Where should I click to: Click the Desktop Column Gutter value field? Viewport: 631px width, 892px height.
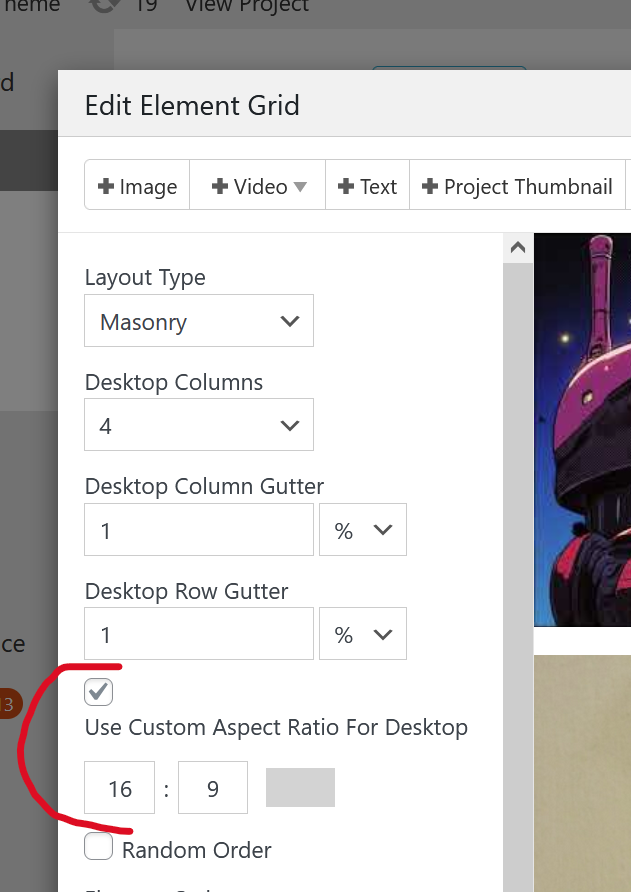[199, 530]
